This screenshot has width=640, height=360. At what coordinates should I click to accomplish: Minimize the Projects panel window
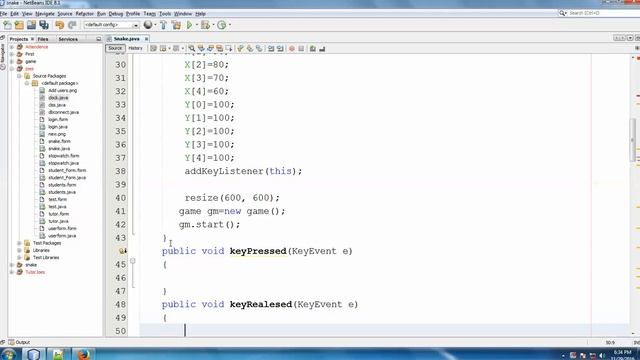[98, 39]
